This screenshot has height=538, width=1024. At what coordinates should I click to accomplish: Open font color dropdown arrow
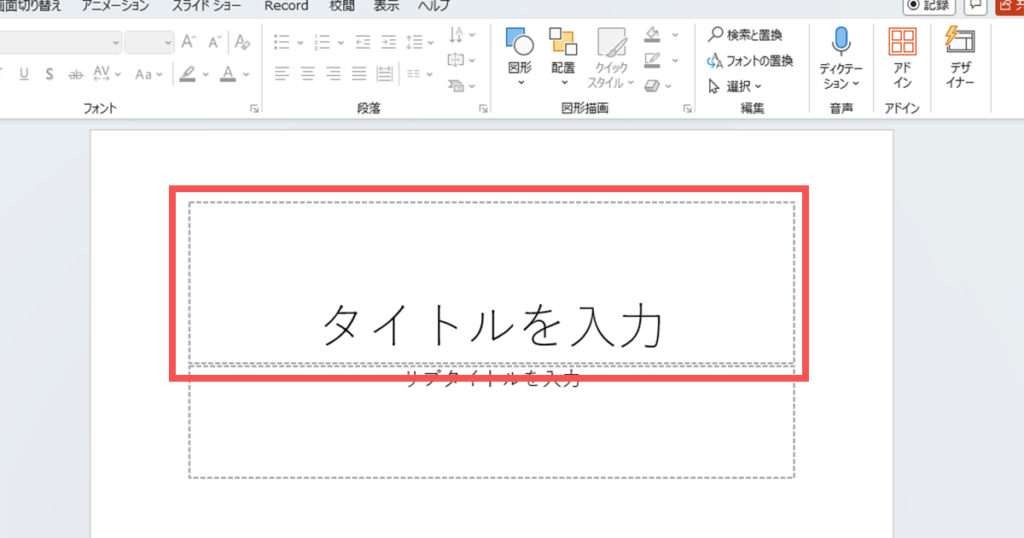(246, 74)
